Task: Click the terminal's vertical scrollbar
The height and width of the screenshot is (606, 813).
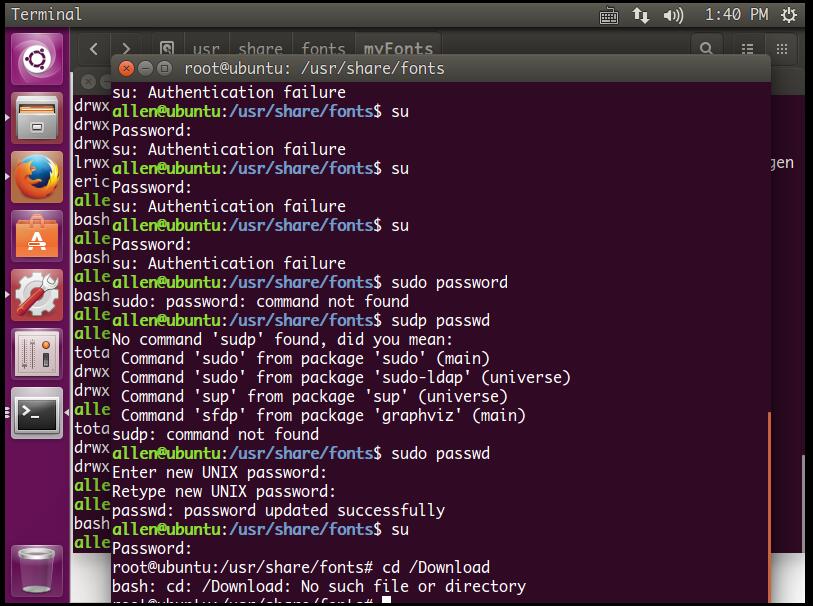Action: pyautogui.click(x=769, y=500)
